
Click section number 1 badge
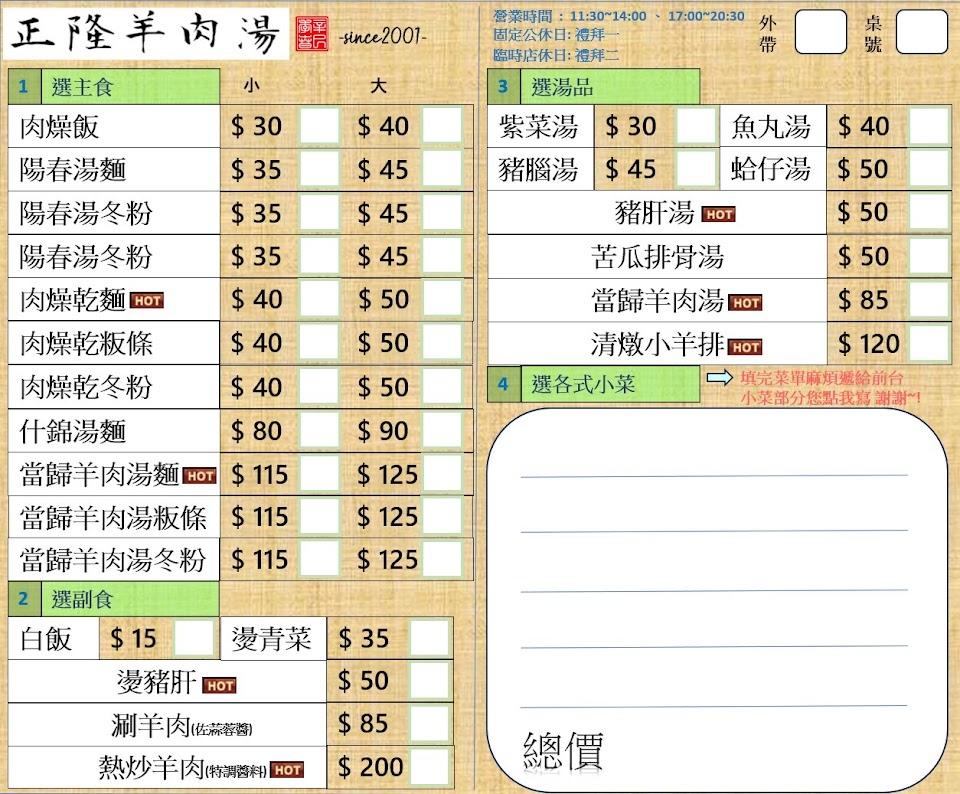click(x=24, y=86)
